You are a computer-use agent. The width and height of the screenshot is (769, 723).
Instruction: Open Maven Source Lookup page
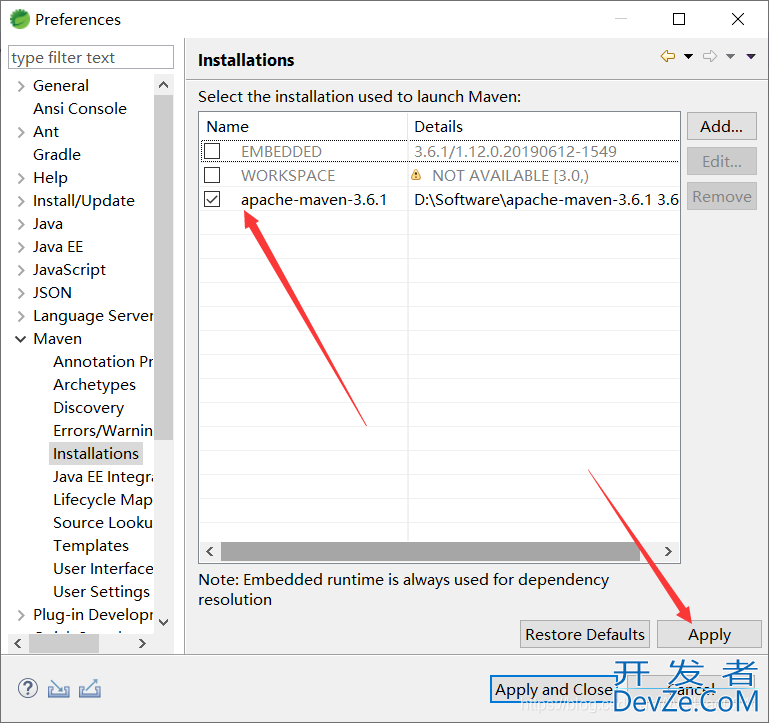(x=103, y=523)
